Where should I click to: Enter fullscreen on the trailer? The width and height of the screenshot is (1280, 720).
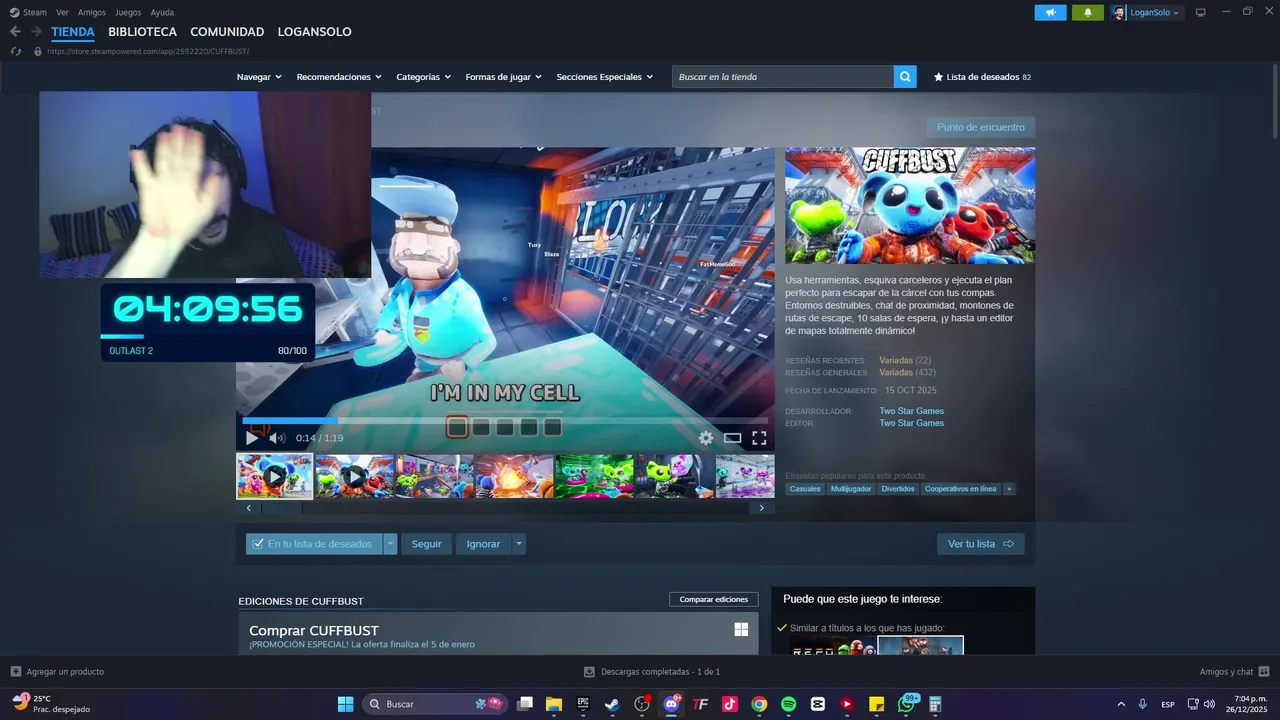(759, 438)
